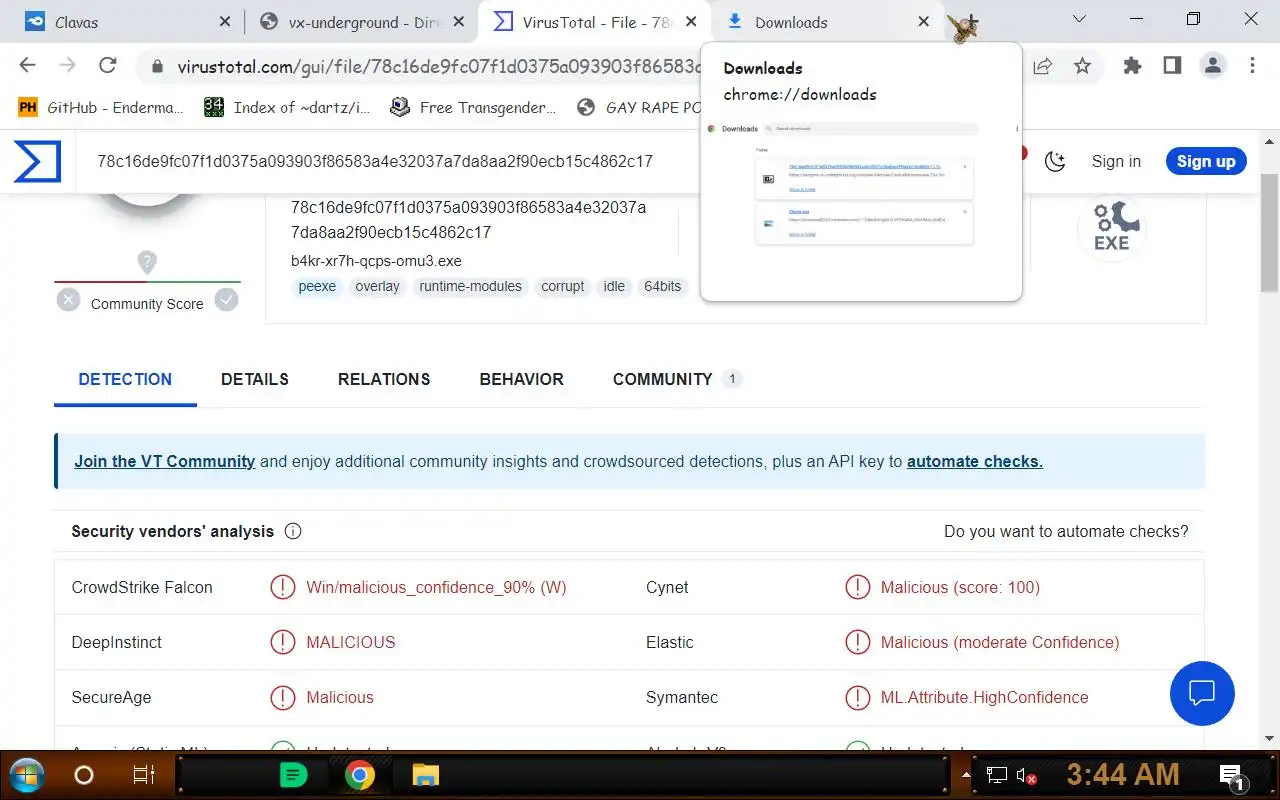Click the corrupt tag
Screen dimensions: 1280x800
pyautogui.click(x=563, y=286)
